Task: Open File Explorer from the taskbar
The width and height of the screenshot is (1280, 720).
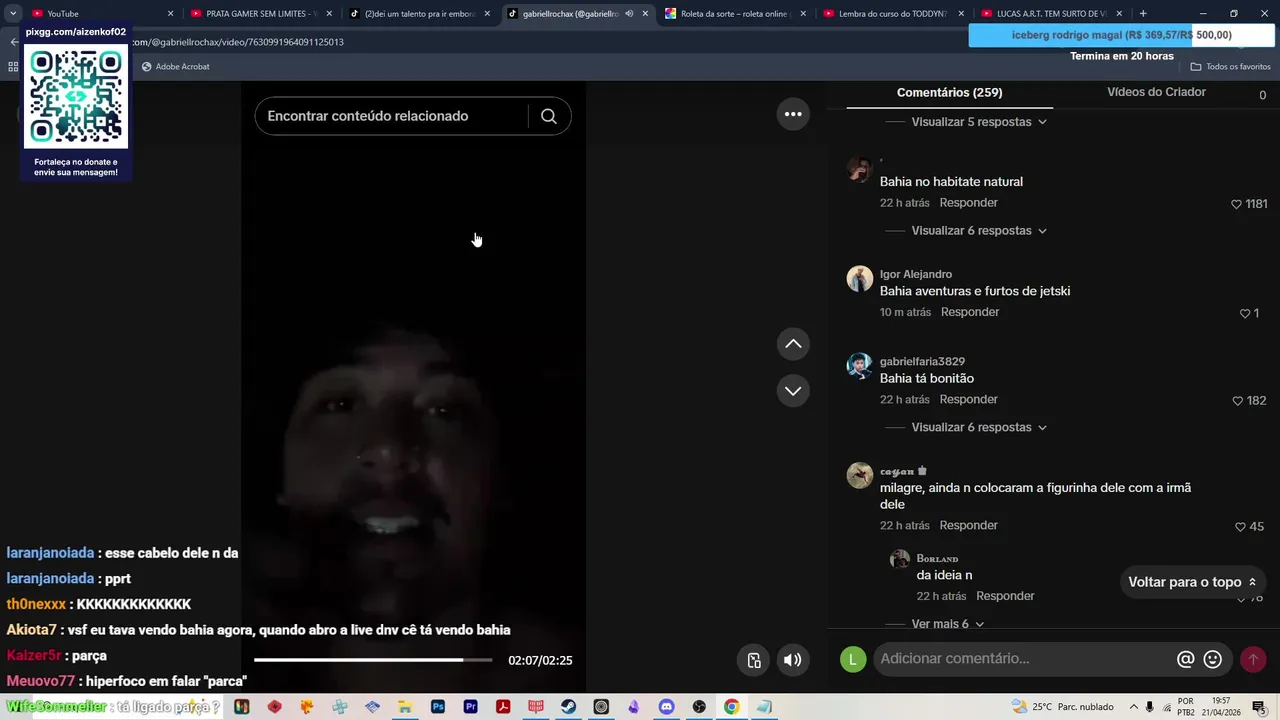Action: 405,707
